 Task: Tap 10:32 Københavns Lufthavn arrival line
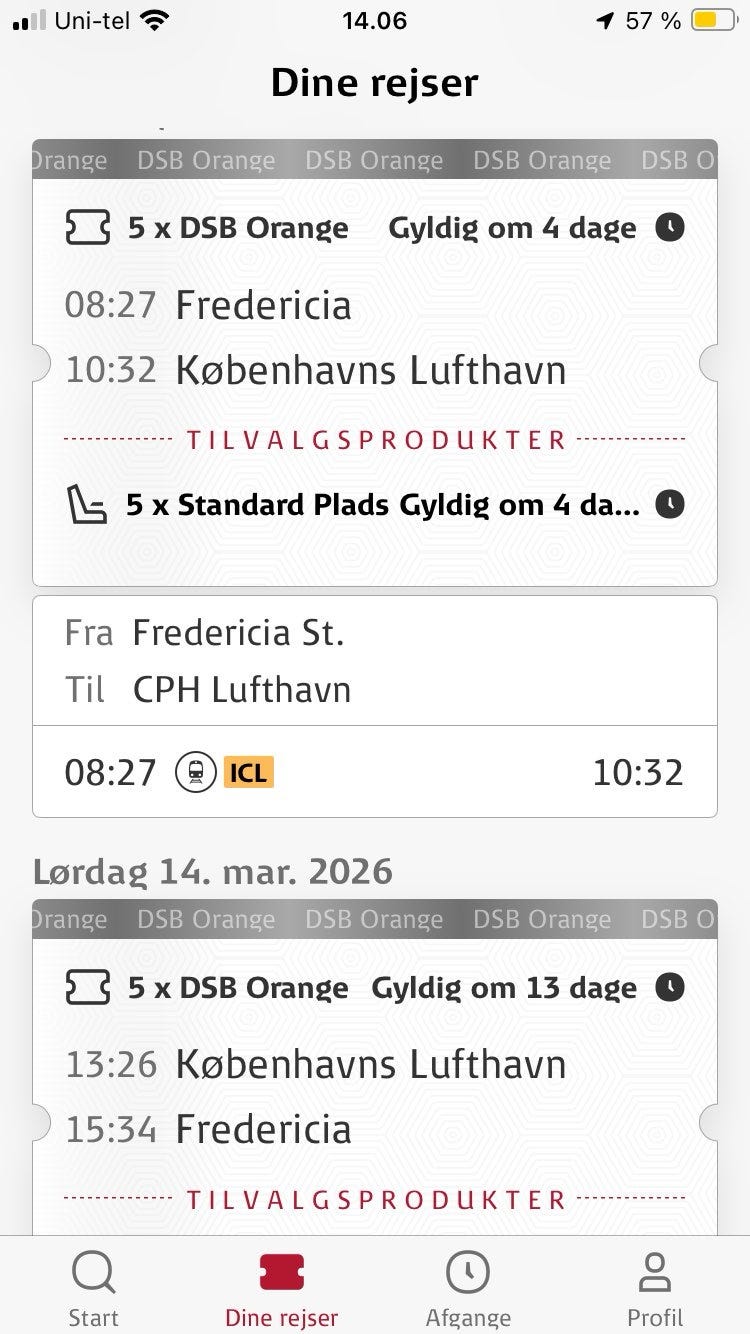[x=370, y=370]
